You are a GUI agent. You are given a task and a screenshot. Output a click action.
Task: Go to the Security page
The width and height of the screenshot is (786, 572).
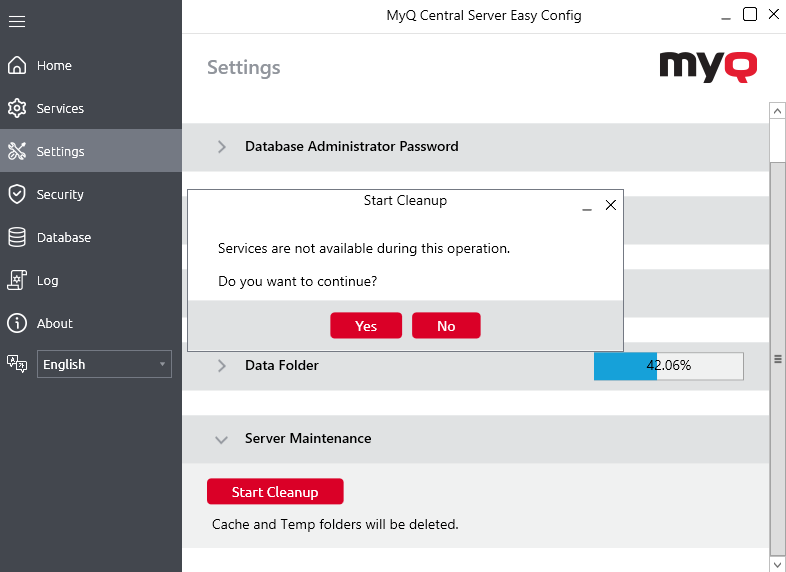point(60,195)
